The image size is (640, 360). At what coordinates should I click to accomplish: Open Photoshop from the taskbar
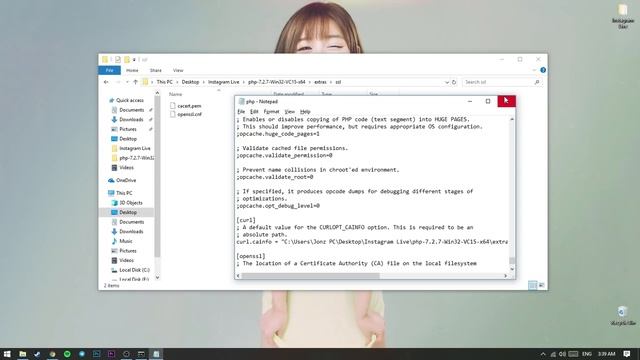tap(96, 354)
